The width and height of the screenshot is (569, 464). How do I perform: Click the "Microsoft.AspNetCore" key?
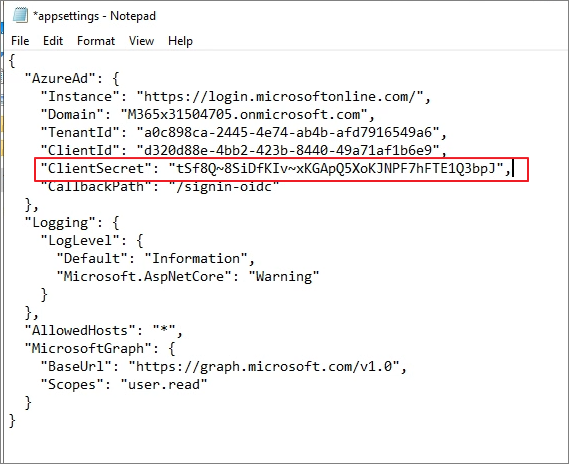coord(144,276)
